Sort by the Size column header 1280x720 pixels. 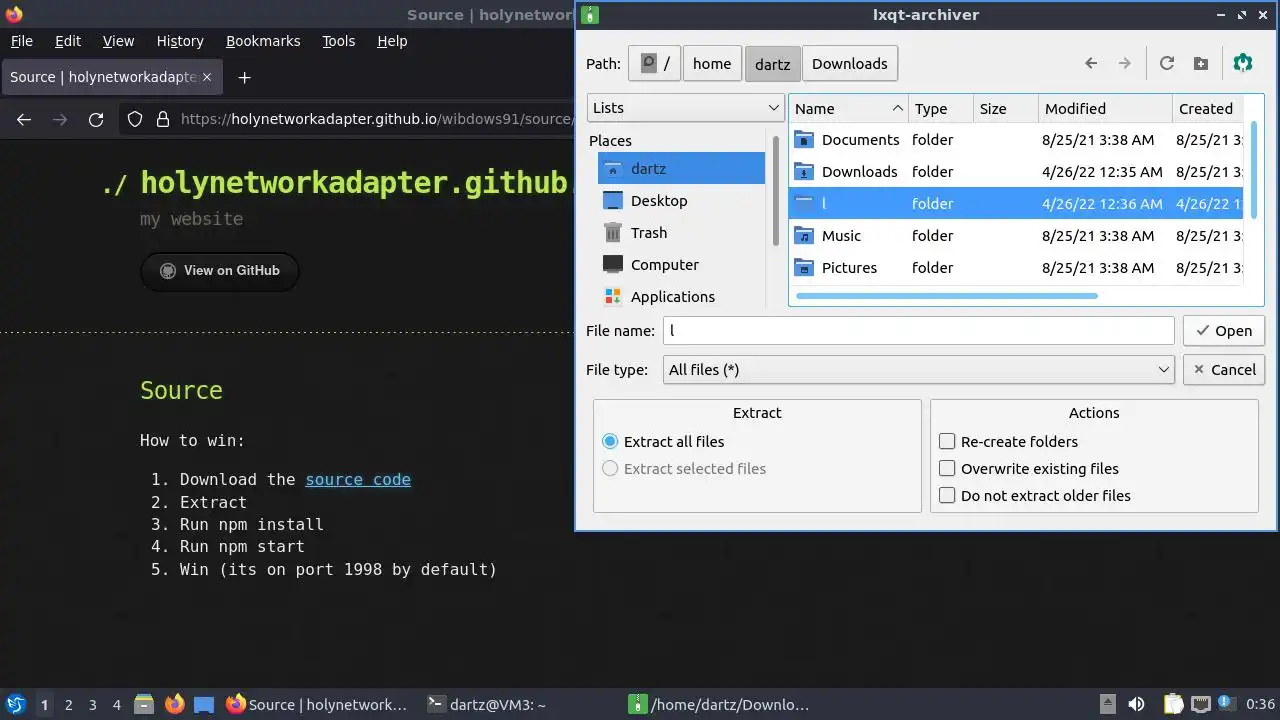click(x=1006, y=108)
